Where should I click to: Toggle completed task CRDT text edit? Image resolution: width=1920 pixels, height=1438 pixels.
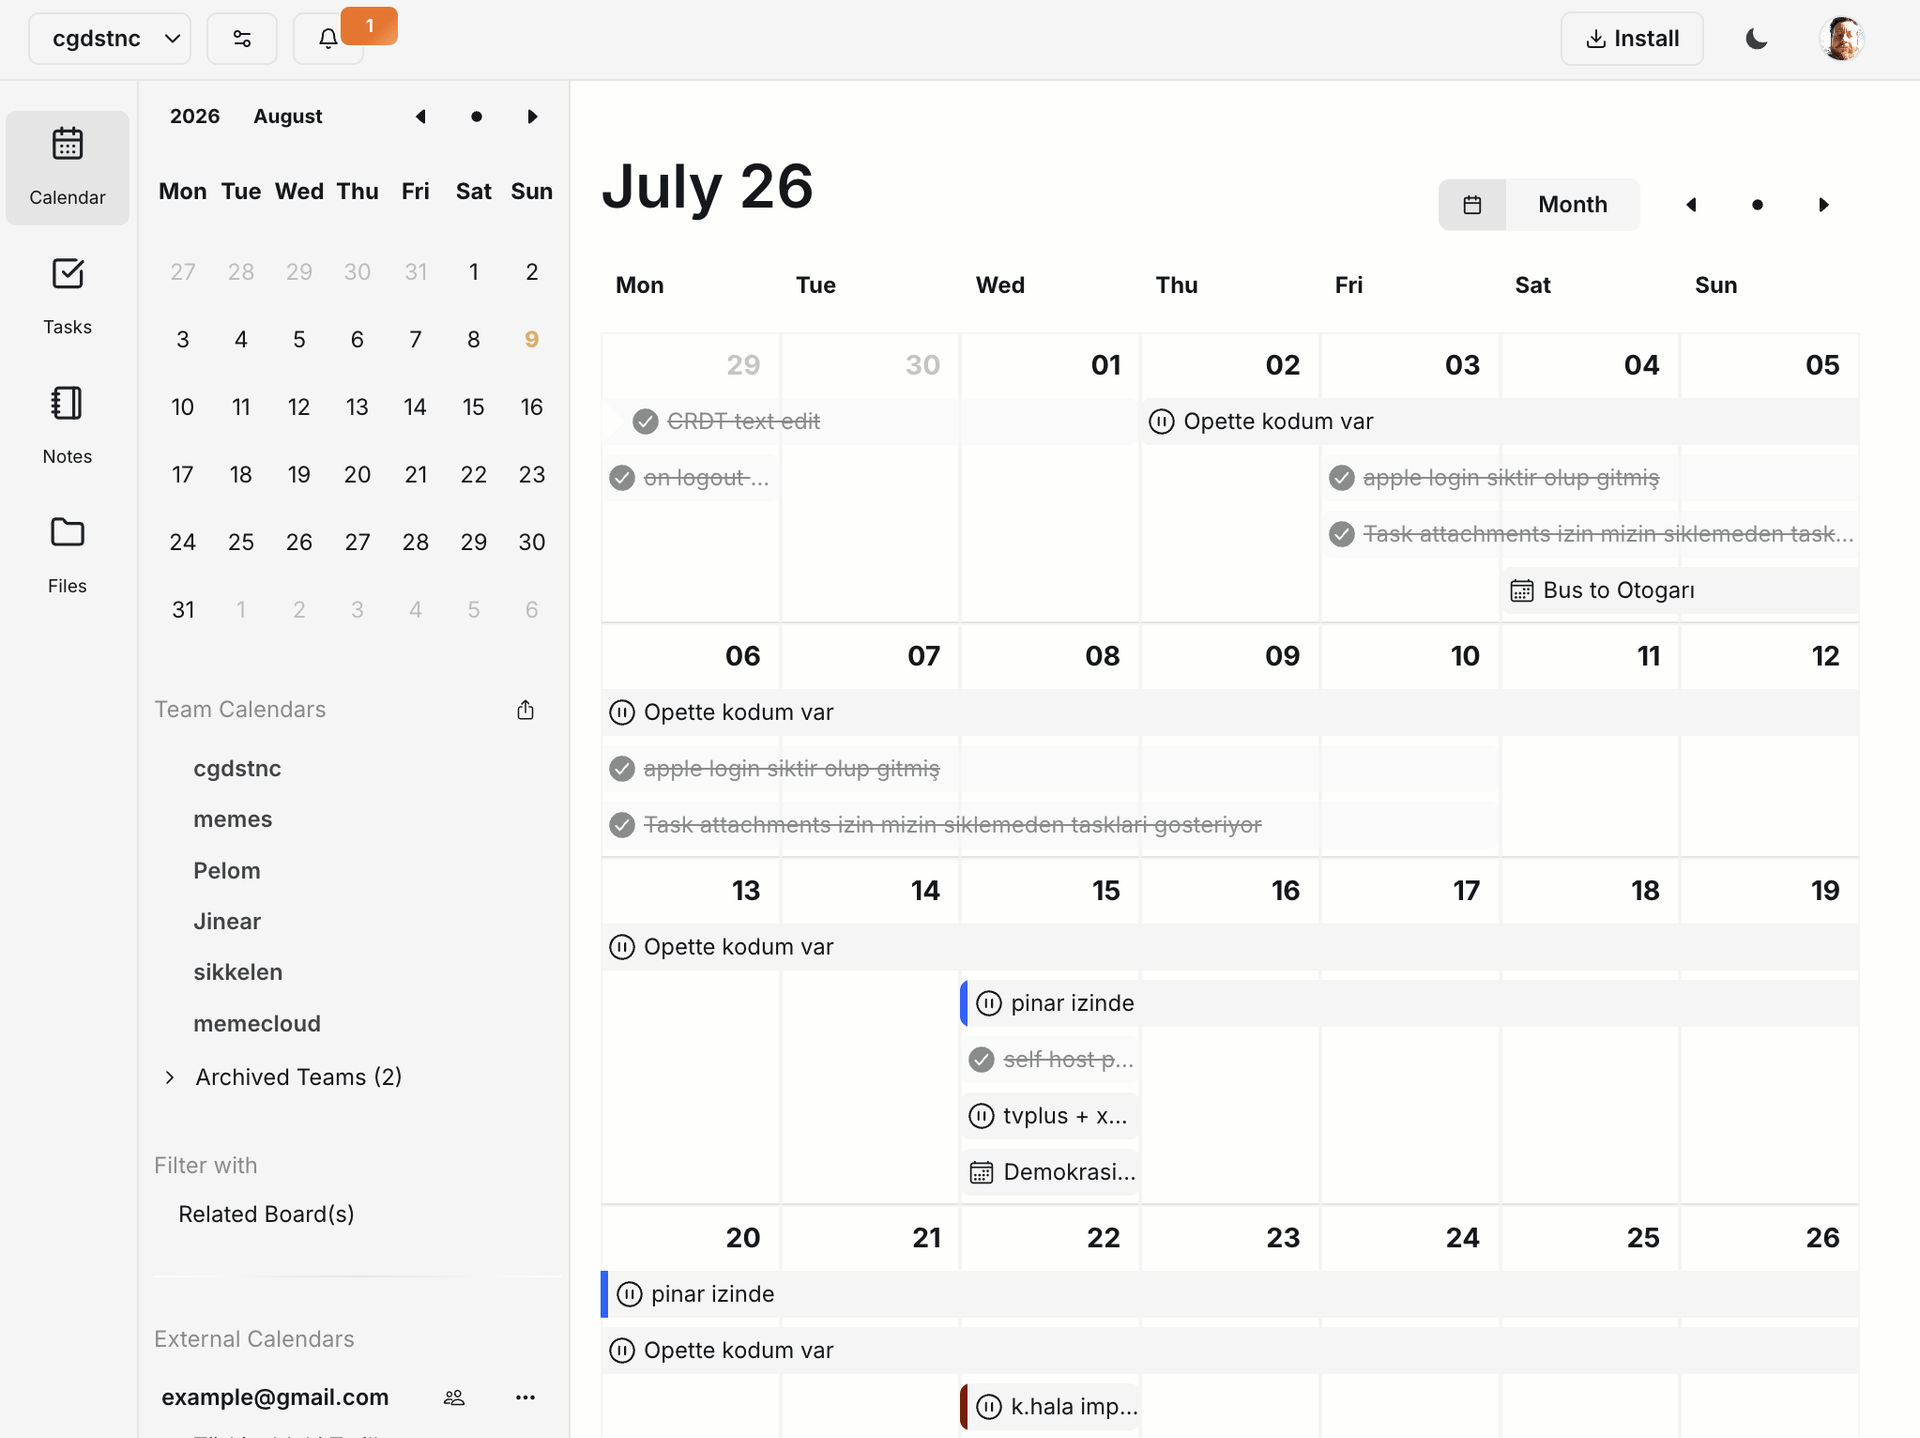click(645, 422)
